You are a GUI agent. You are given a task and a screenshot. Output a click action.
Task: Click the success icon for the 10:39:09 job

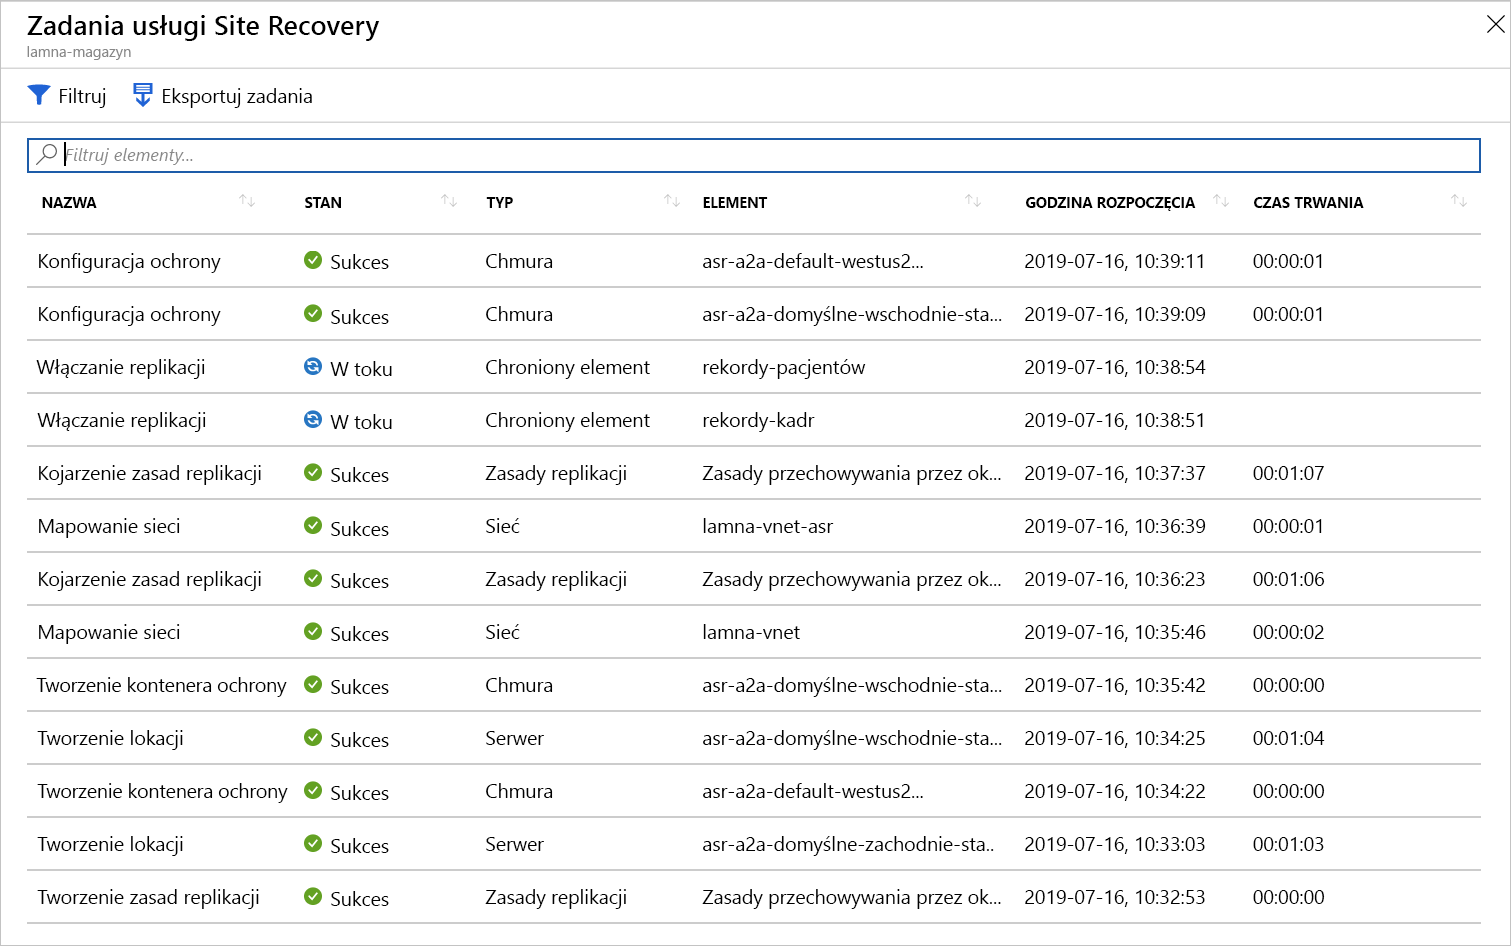[313, 313]
